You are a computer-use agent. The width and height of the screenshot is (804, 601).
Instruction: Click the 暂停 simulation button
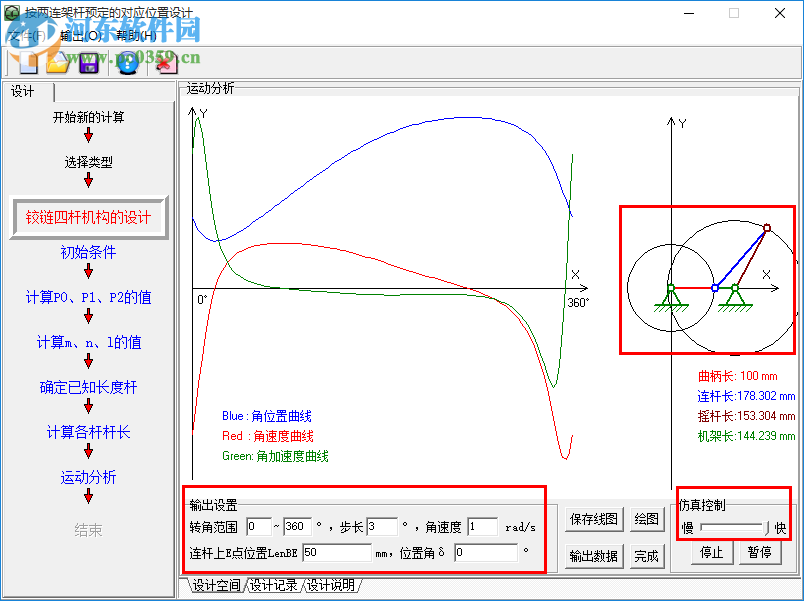pos(760,552)
